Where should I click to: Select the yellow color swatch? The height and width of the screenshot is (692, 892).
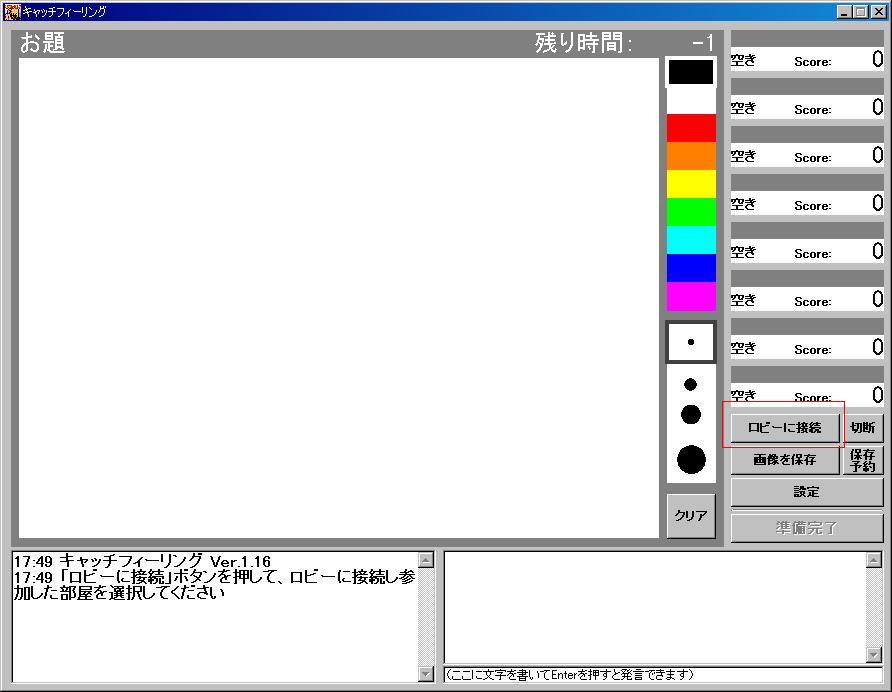point(691,184)
